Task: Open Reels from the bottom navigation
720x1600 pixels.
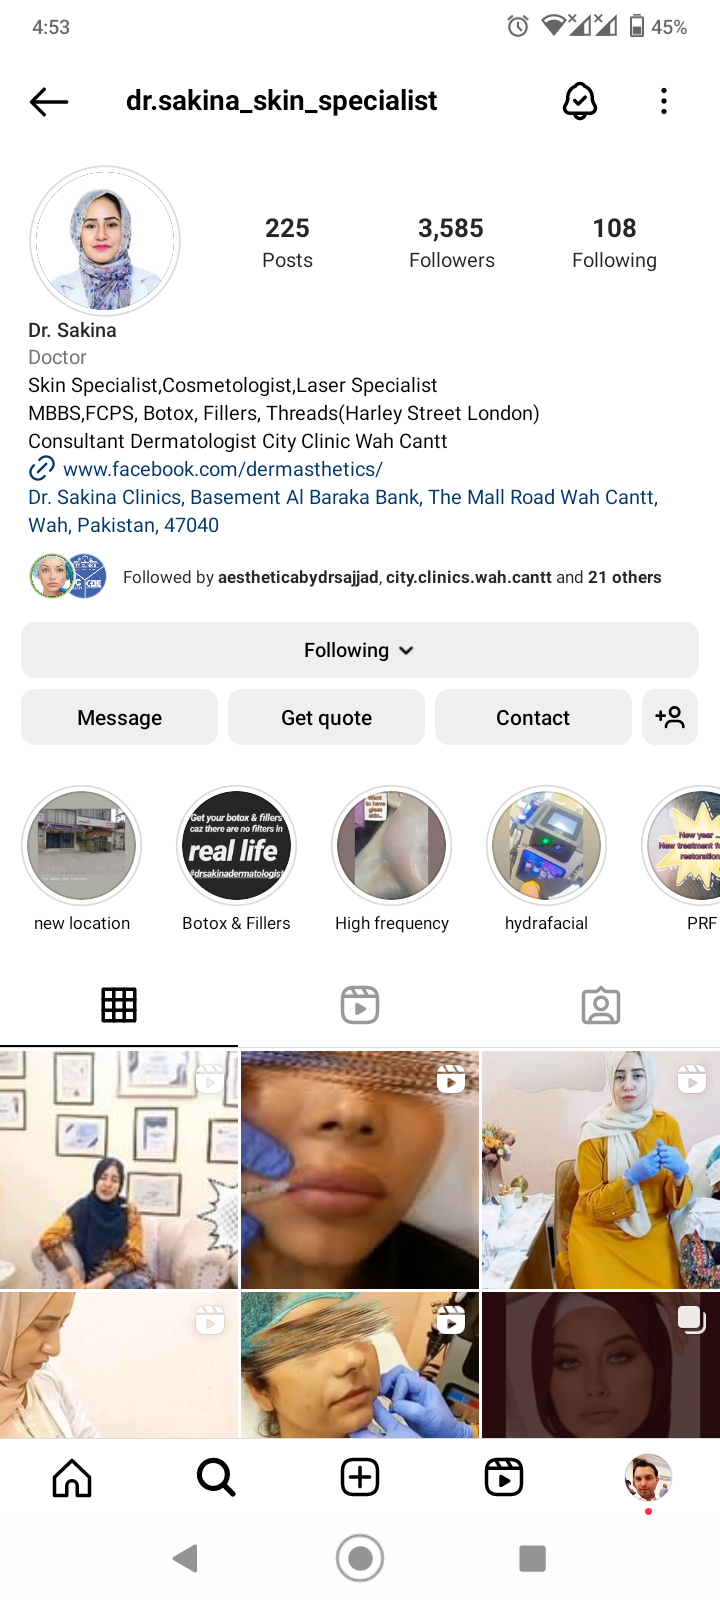Action: (504, 1477)
